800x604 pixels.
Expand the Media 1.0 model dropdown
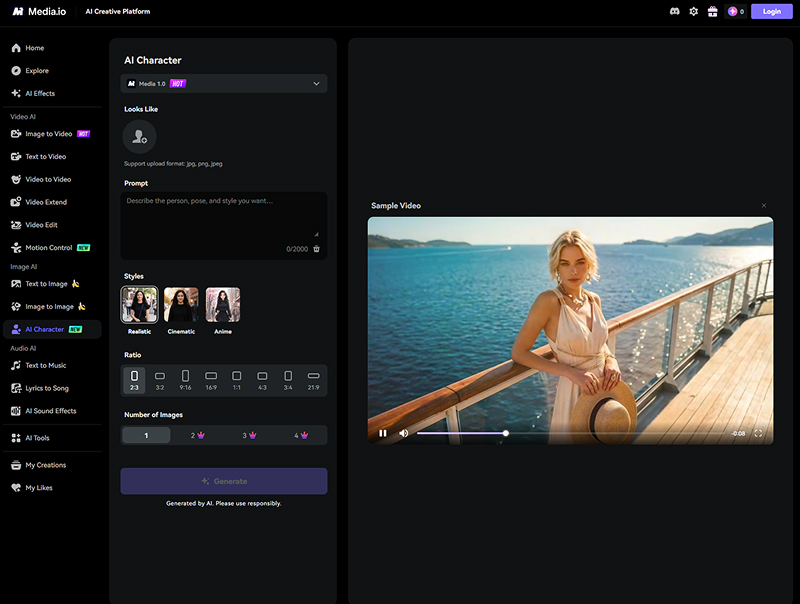click(224, 84)
